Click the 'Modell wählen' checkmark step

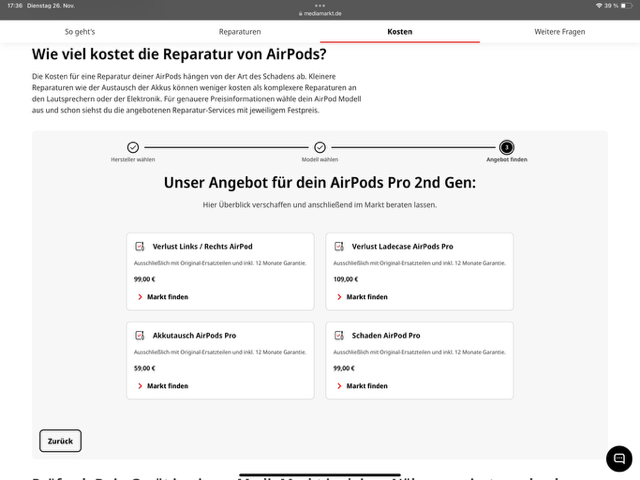pyautogui.click(x=320, y=147)
